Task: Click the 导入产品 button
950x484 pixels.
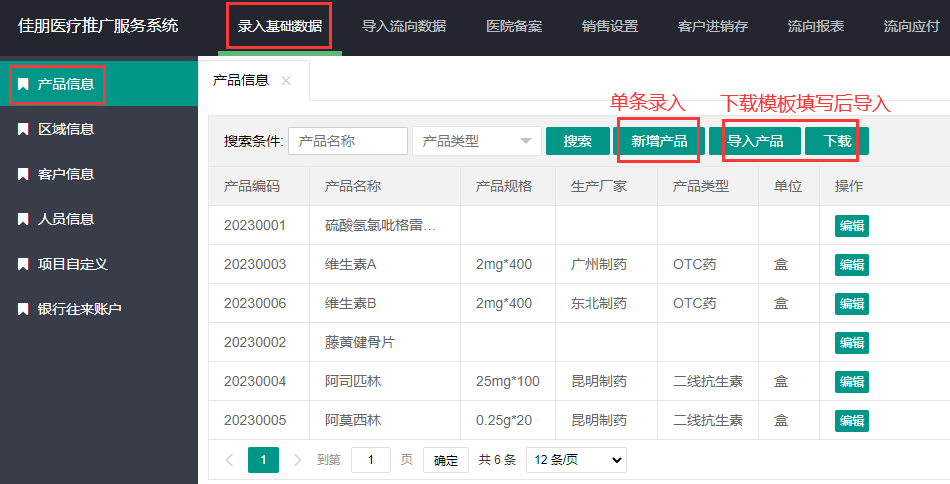Action: [x=755, y=141]
